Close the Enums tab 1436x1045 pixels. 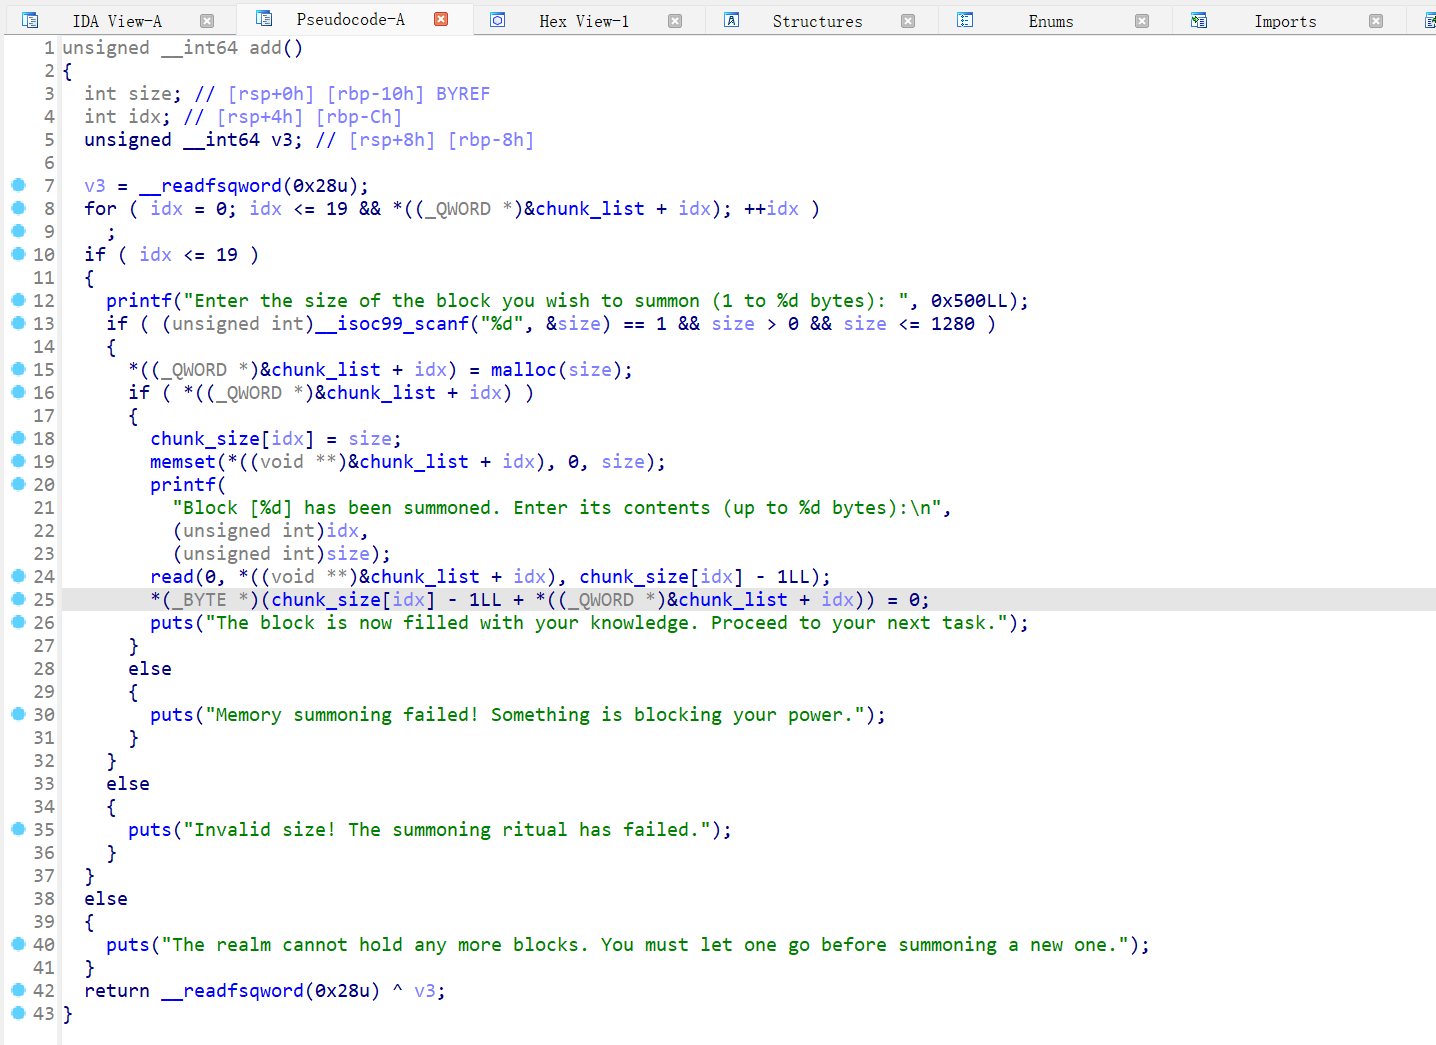[x=1142, y=21]
